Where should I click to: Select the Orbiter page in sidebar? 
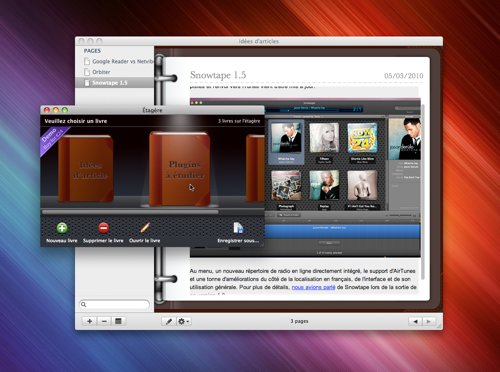115,72
